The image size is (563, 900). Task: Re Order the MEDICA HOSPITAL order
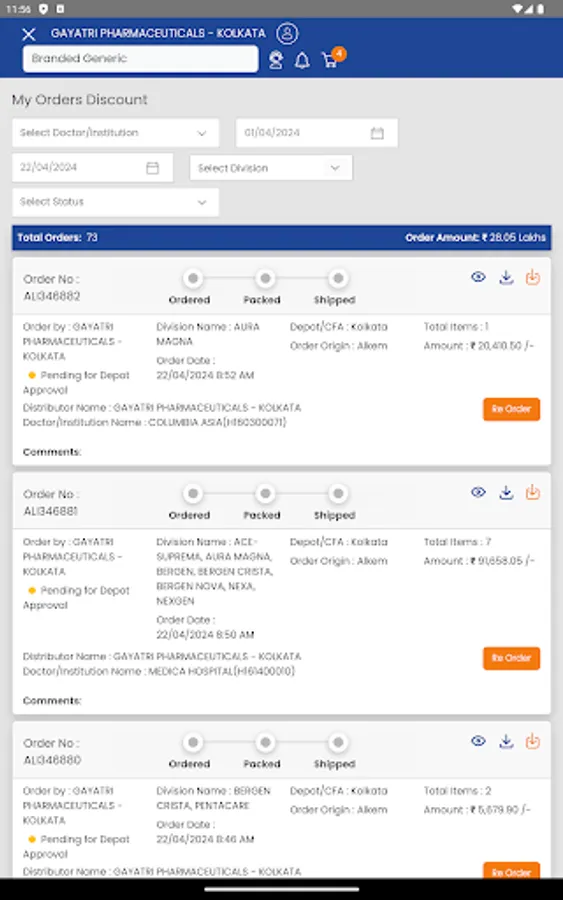[511, 658]
